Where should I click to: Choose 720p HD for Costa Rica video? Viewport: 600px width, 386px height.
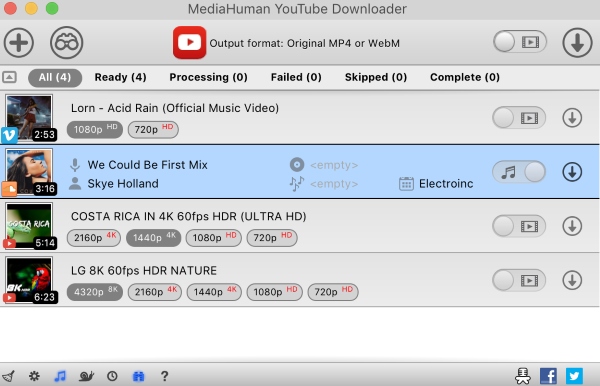272,238
